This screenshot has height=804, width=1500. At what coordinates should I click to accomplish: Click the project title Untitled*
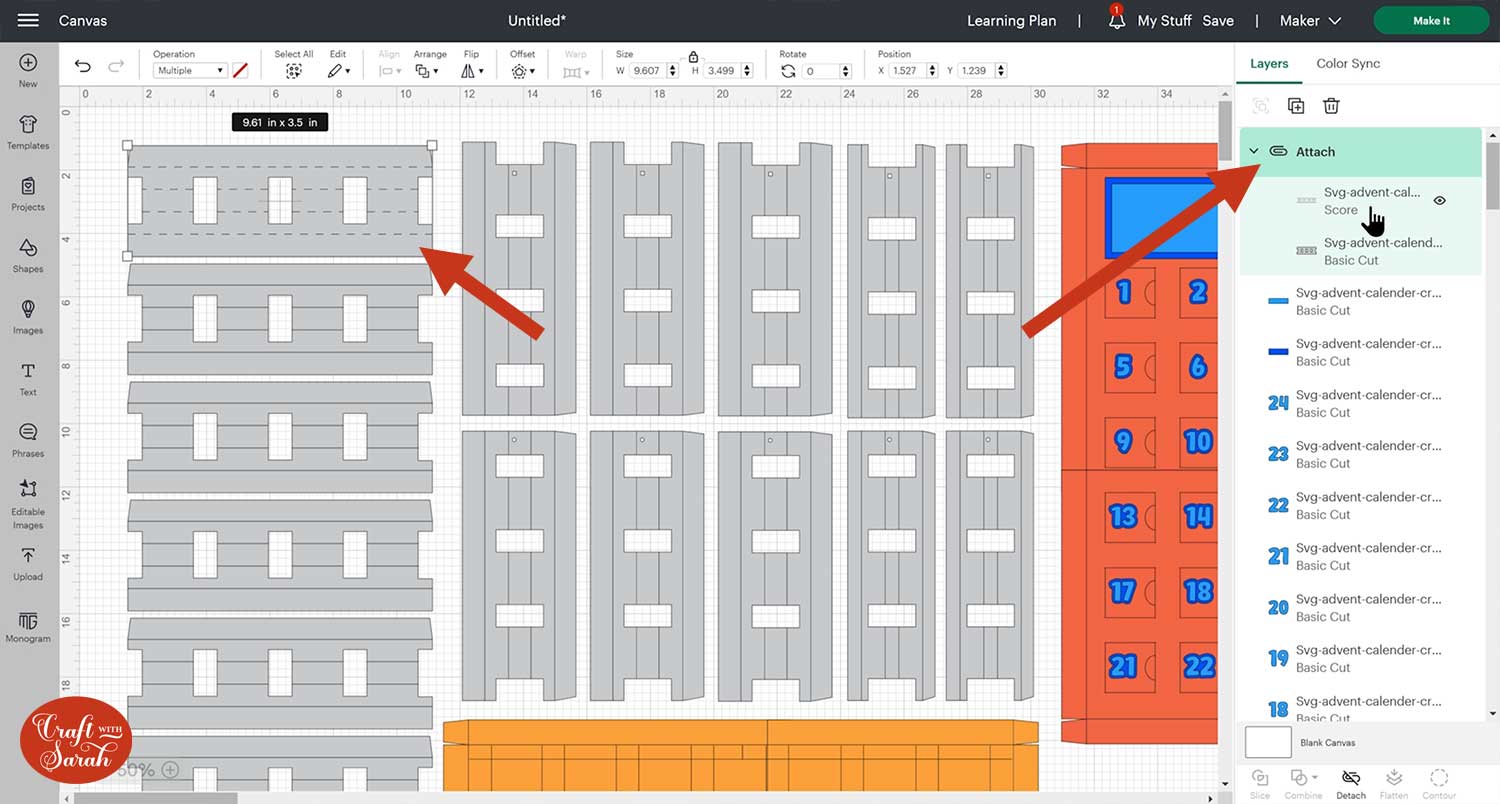coord(536,20)
